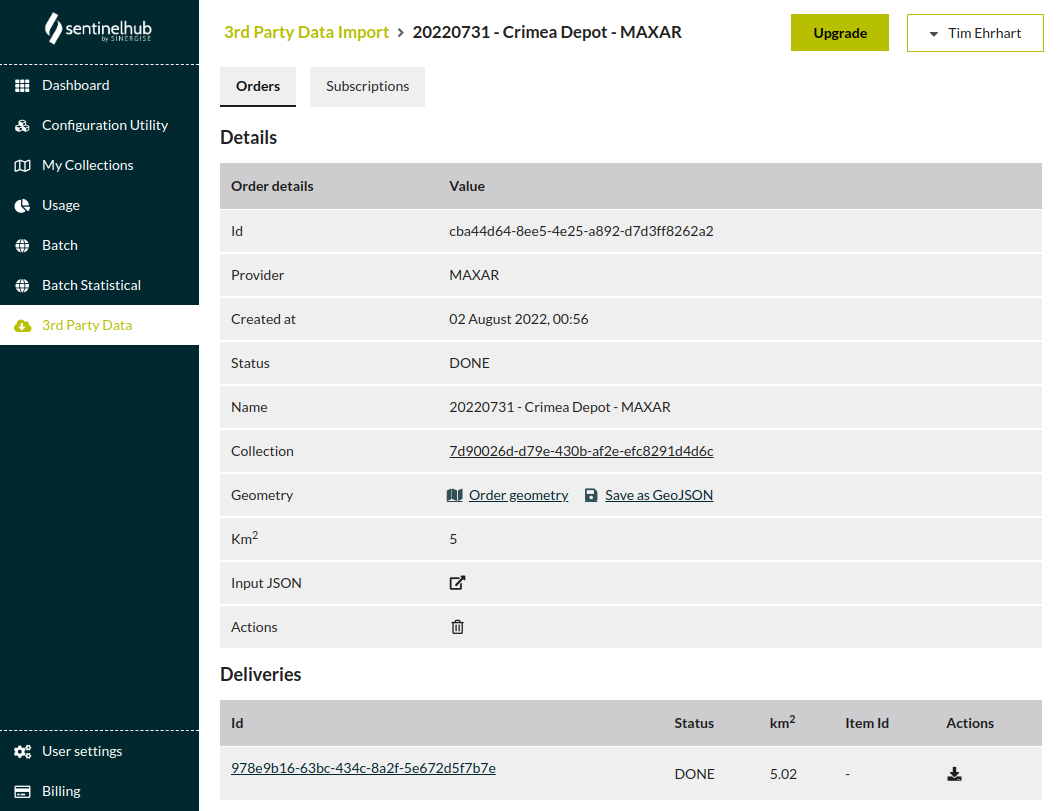Open My Collections section

point(99,165)
